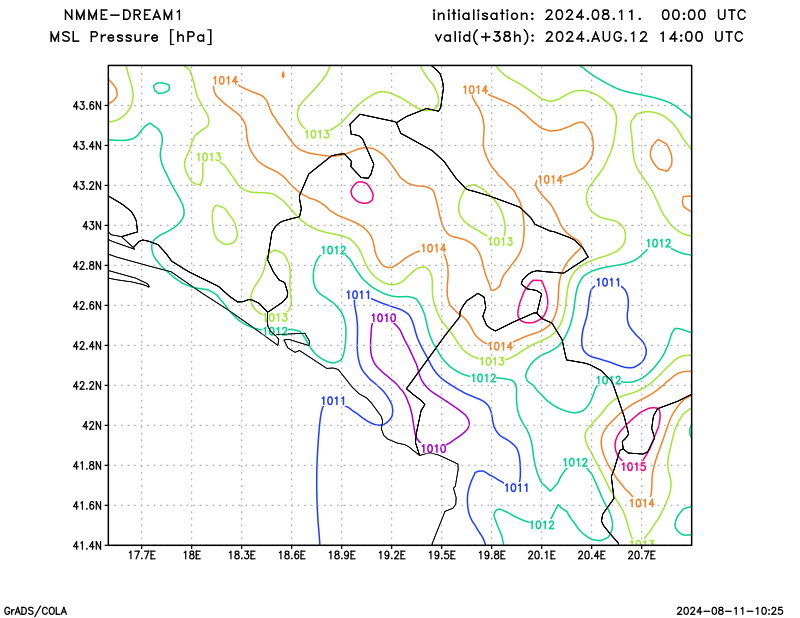This screenshot has height=618, width=800.
Task: Select the 42.2N latitude label
Action: pos(87,386)
